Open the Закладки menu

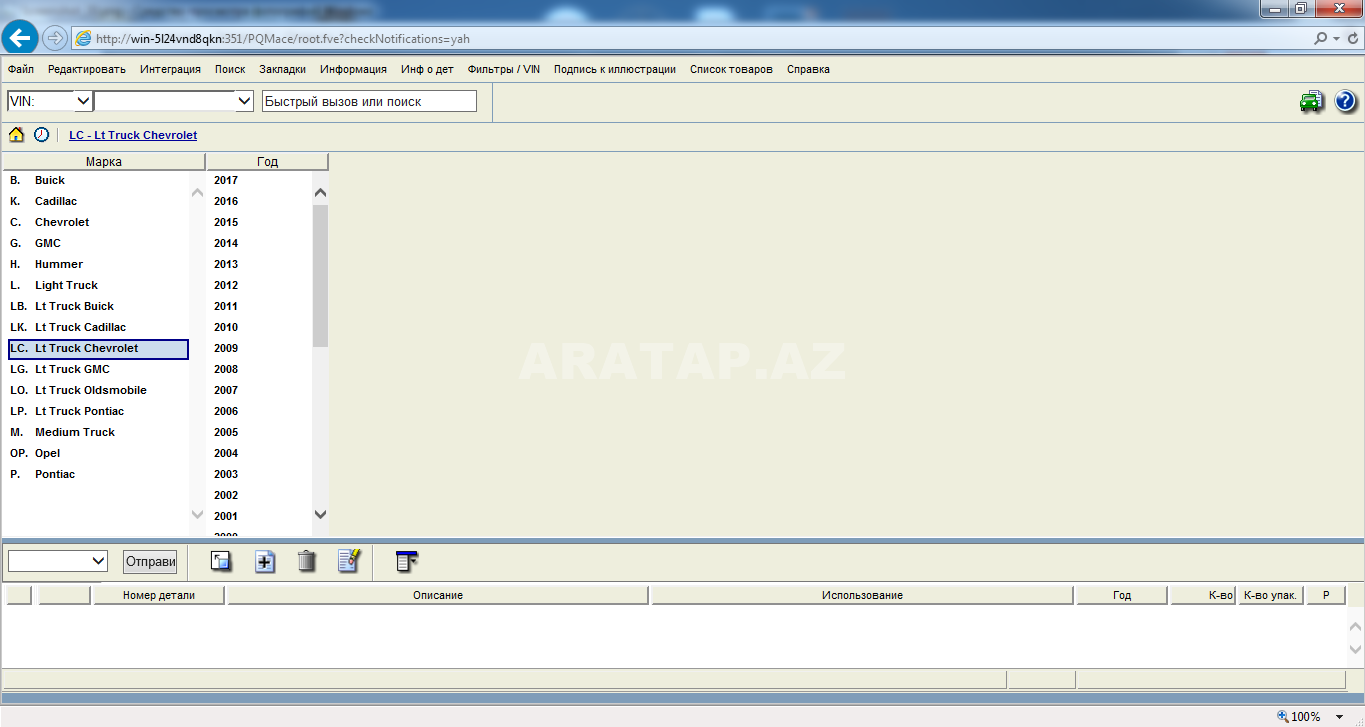pos(282,69)
